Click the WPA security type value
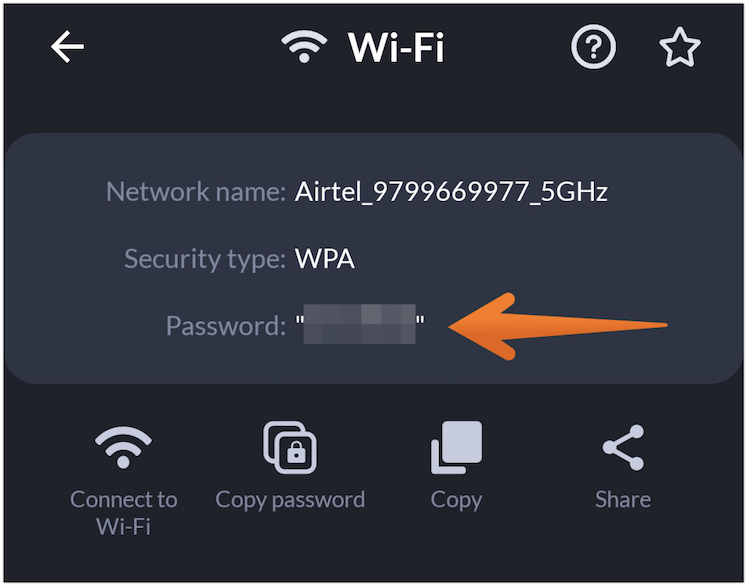The width and height of the screenshot is (750, 586). point(325,260)
